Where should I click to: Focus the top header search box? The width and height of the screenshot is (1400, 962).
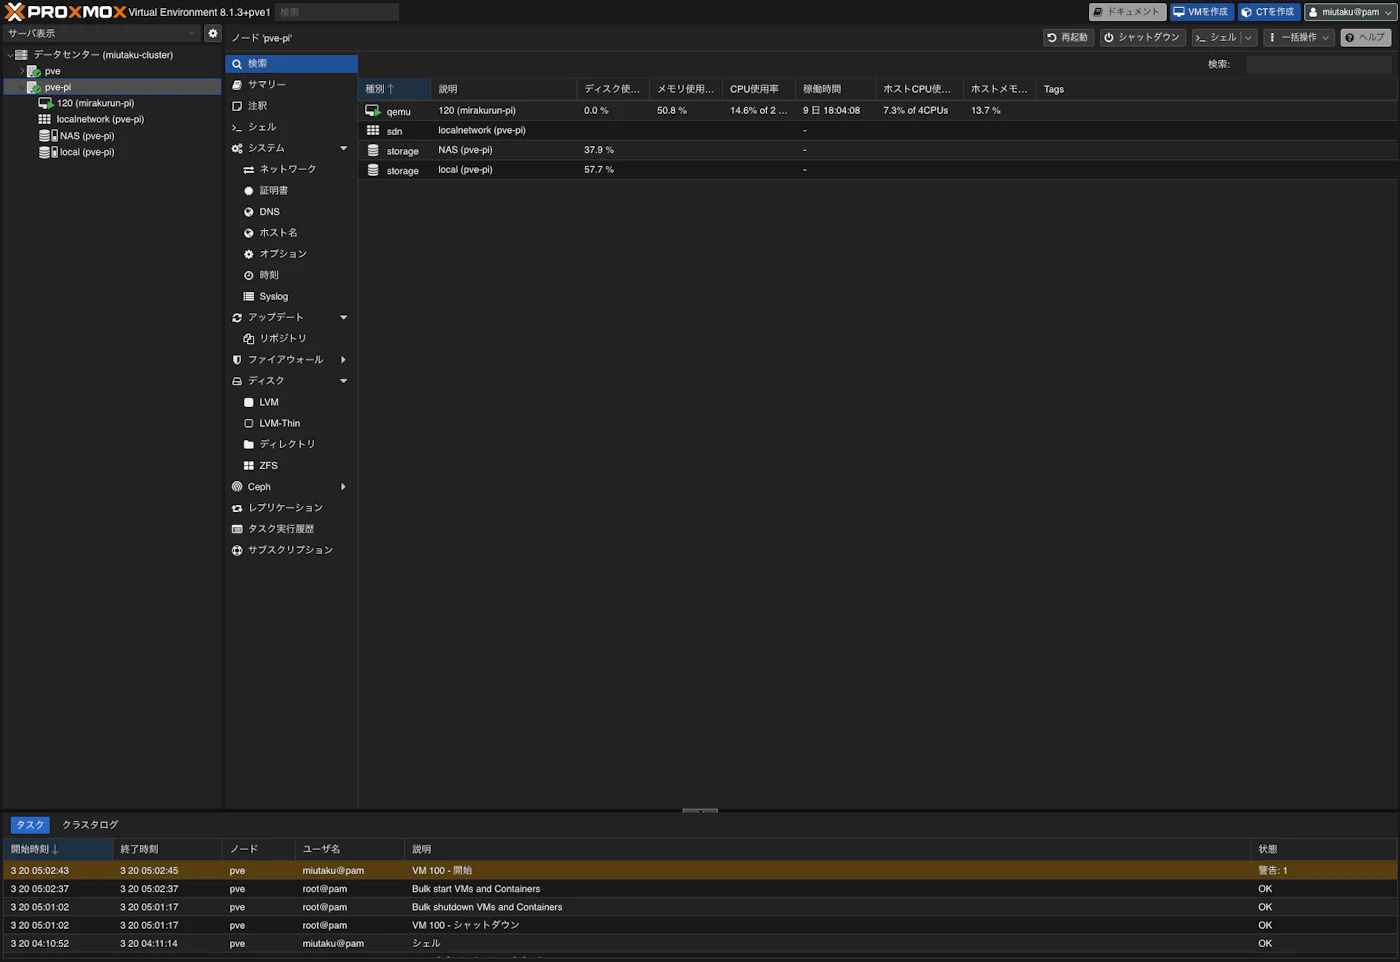(336, 12)
